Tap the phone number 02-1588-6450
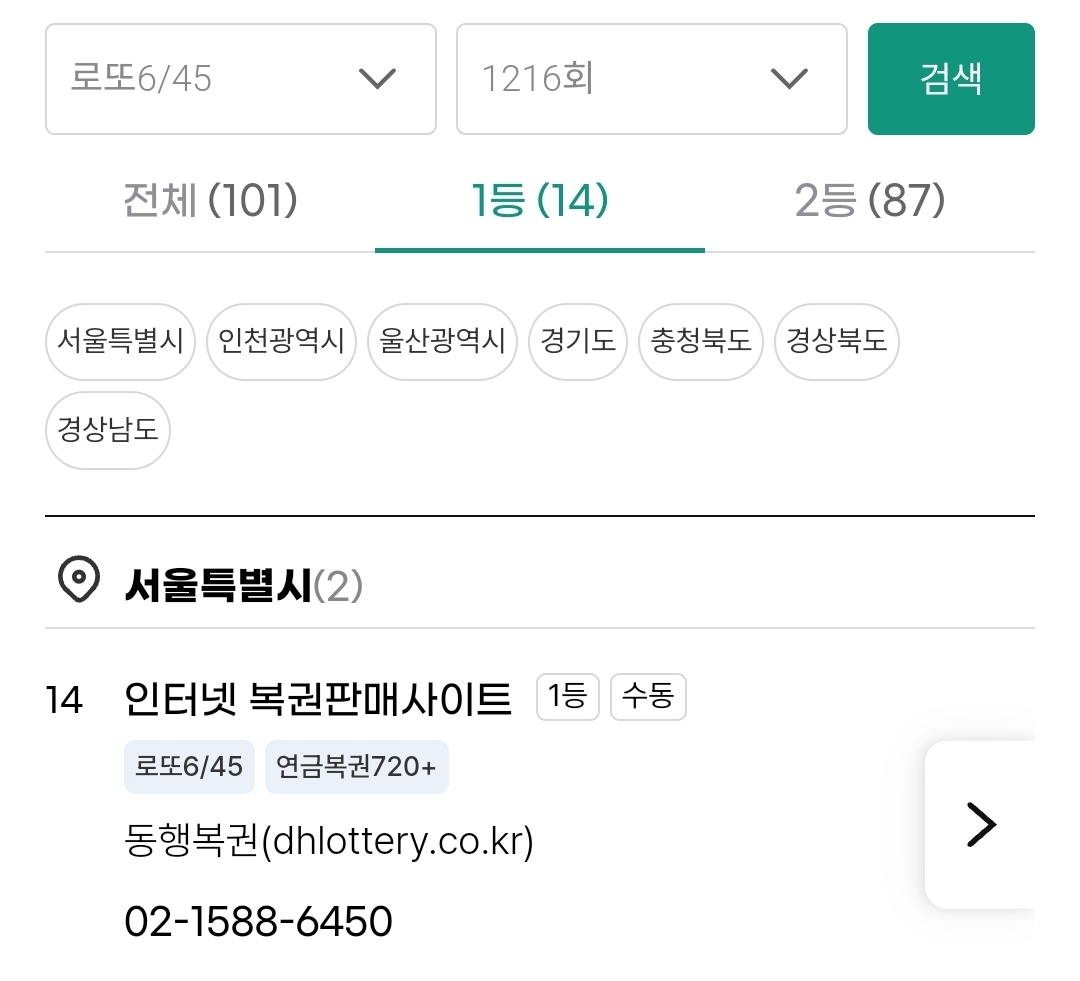This screenshot has width=1080, height=981. (258, 921)
